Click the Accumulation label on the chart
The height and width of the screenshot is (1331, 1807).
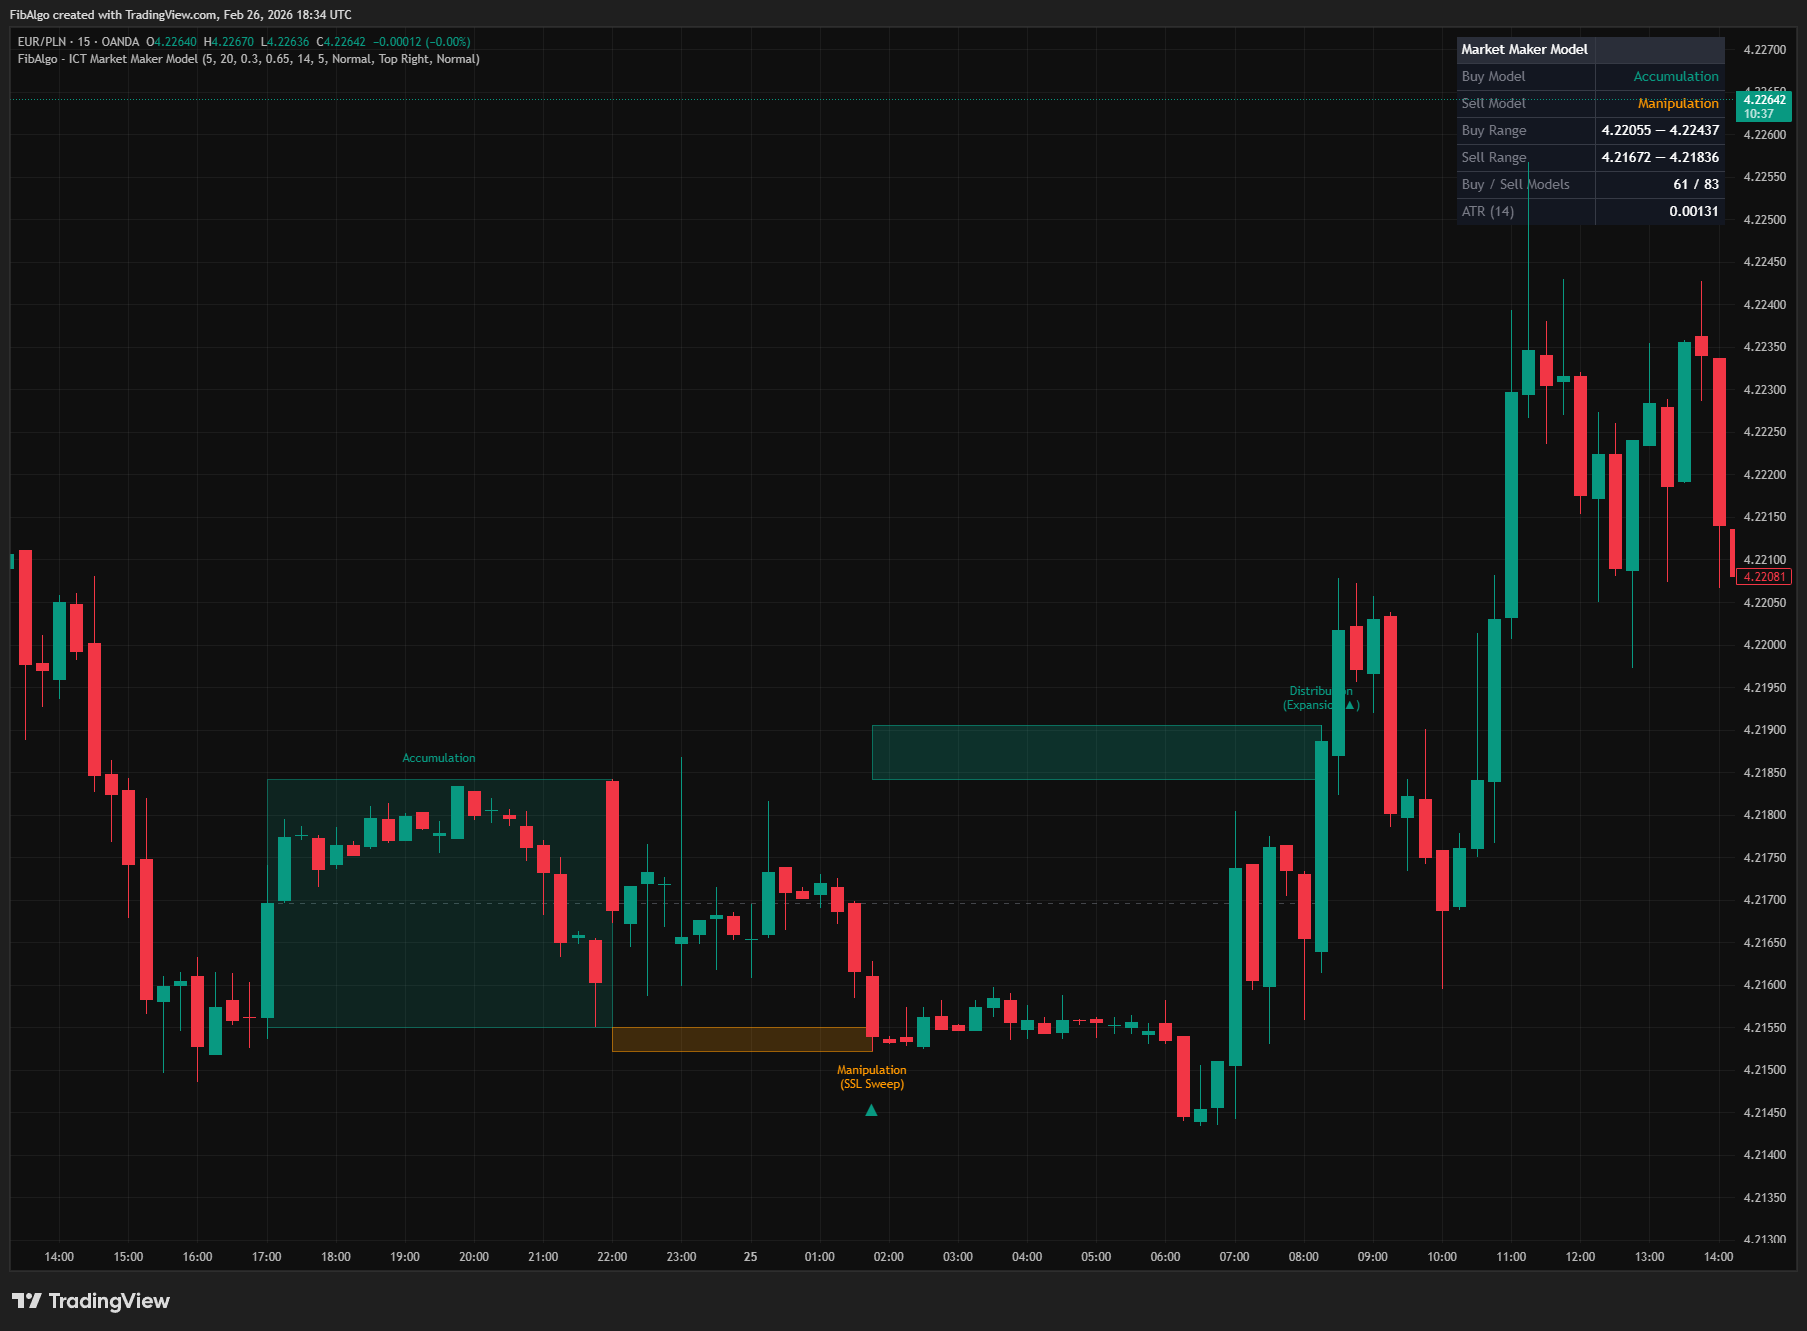pos(439,757)
